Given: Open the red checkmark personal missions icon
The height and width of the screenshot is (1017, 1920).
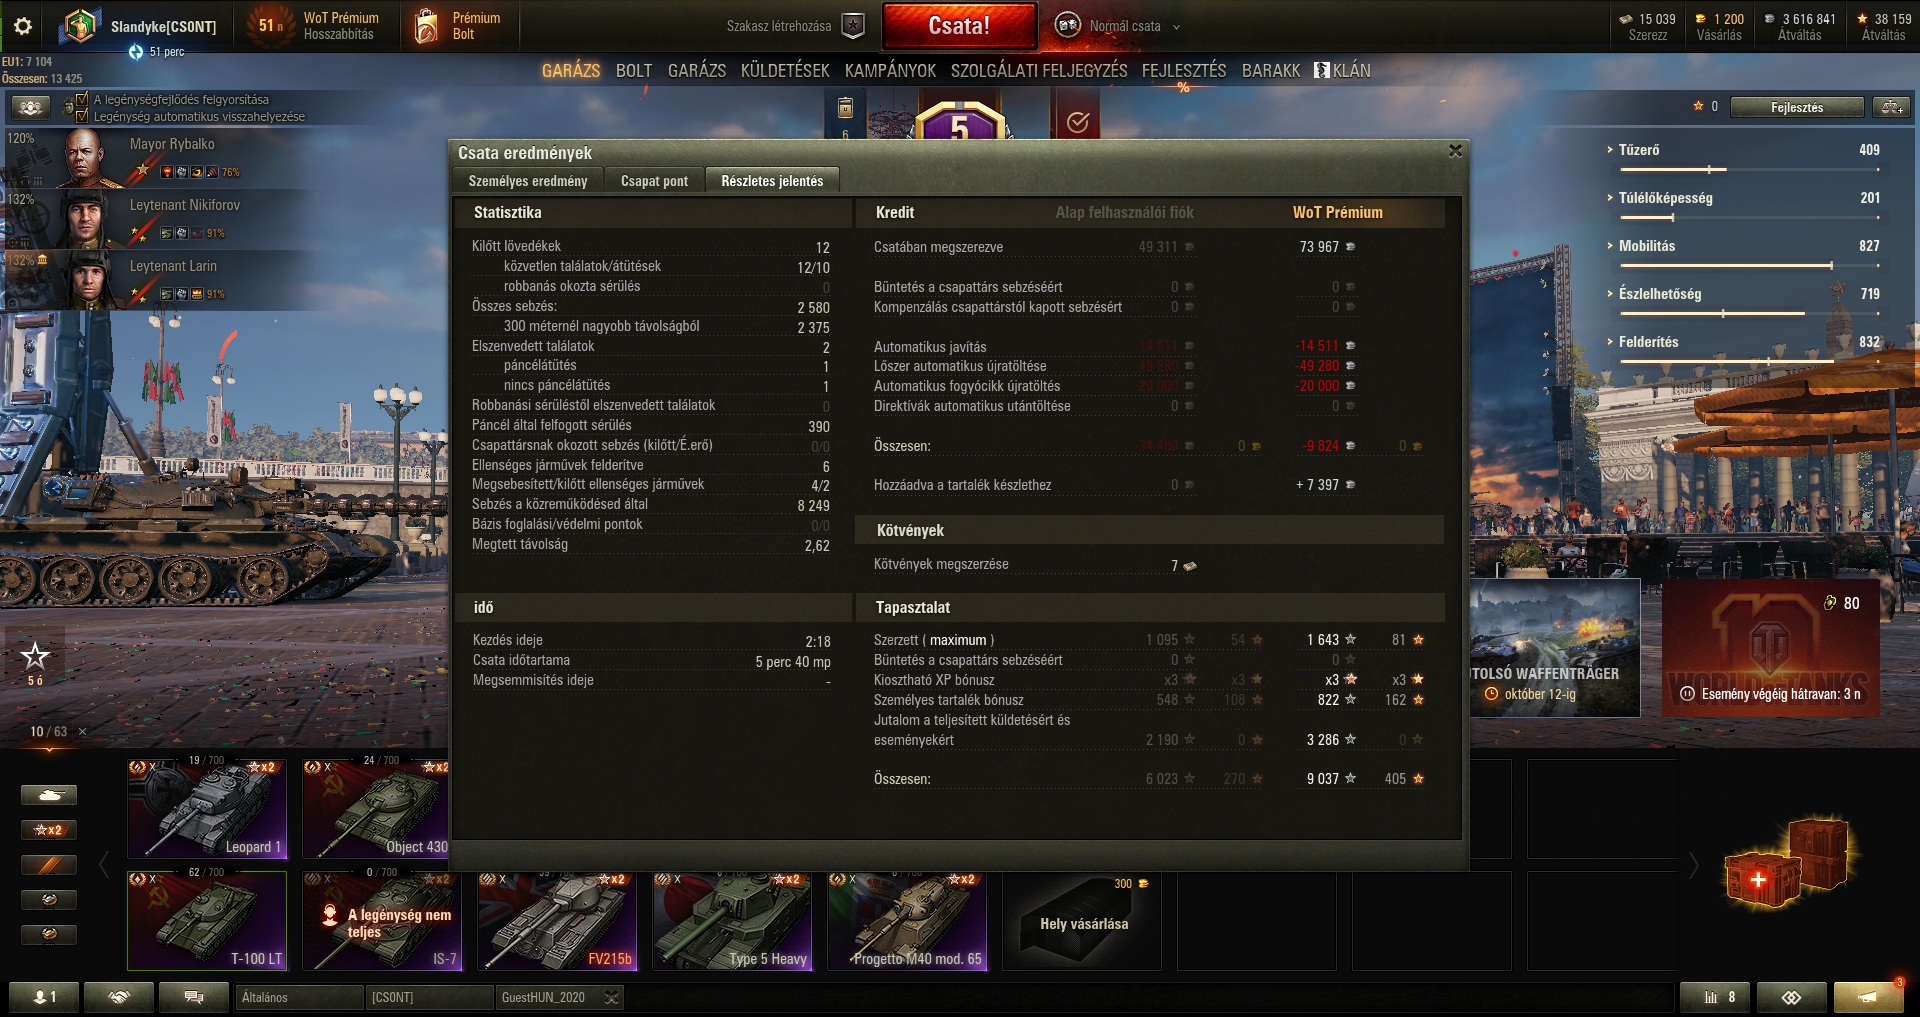Looking at the screenshot, I should click(1077, 122).
